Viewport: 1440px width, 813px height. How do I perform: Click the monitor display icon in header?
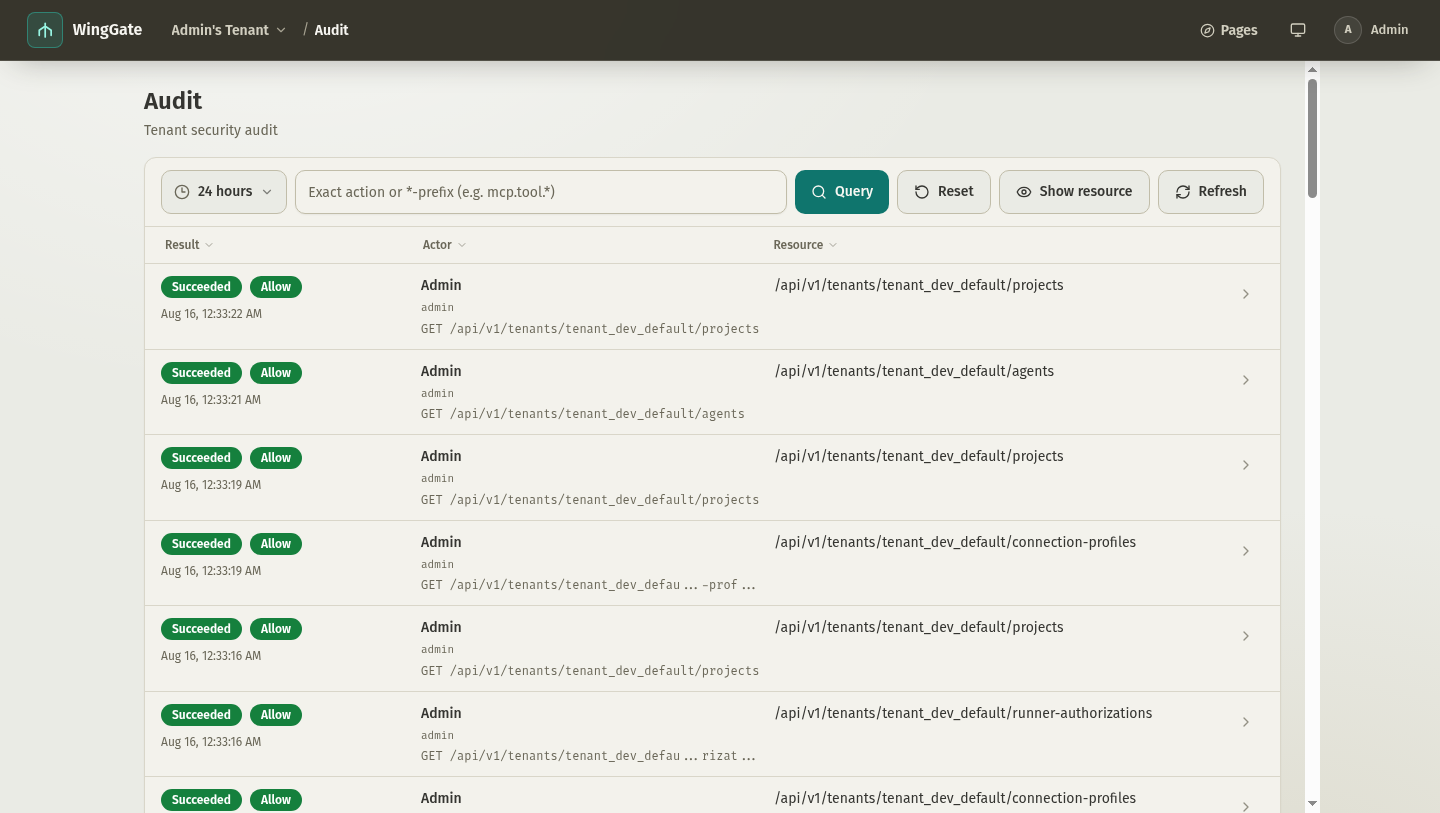click(x=1298, y=30)
